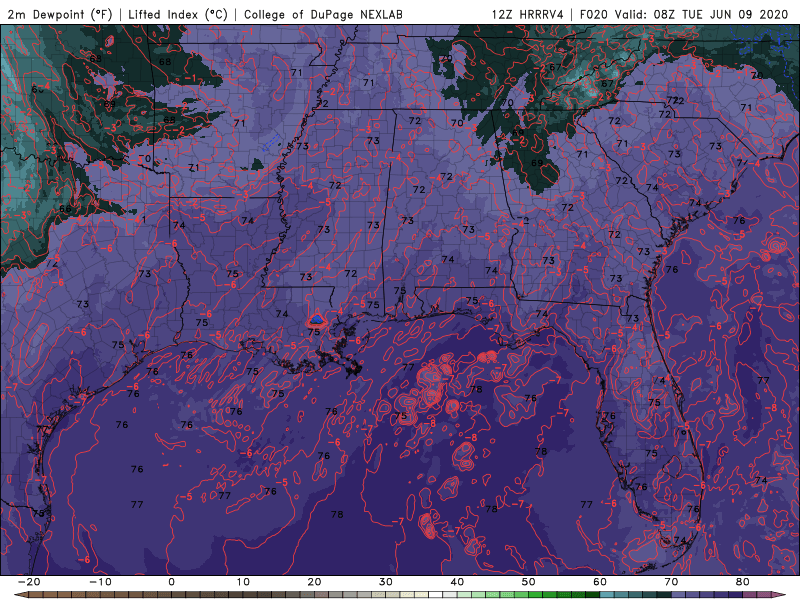Click the "66" dewpoint value on the map
This screenshot has height=600, width=800.
pyautogui.click(x=65, y=209)
